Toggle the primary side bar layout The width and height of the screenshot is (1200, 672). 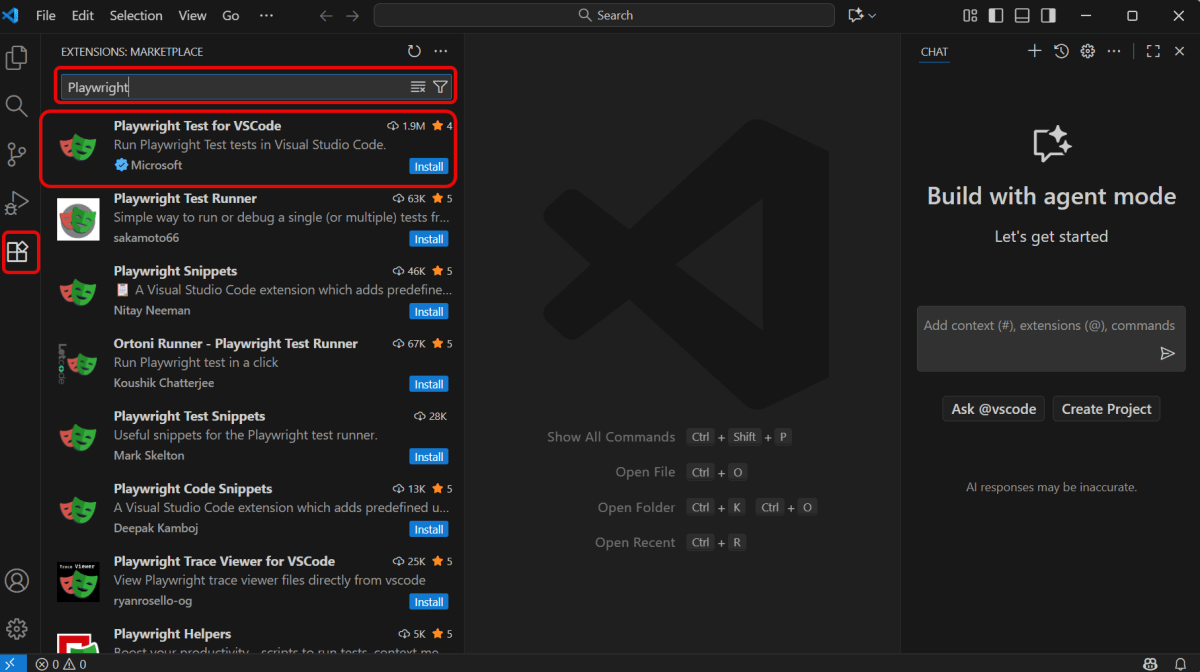coord(996,16)
